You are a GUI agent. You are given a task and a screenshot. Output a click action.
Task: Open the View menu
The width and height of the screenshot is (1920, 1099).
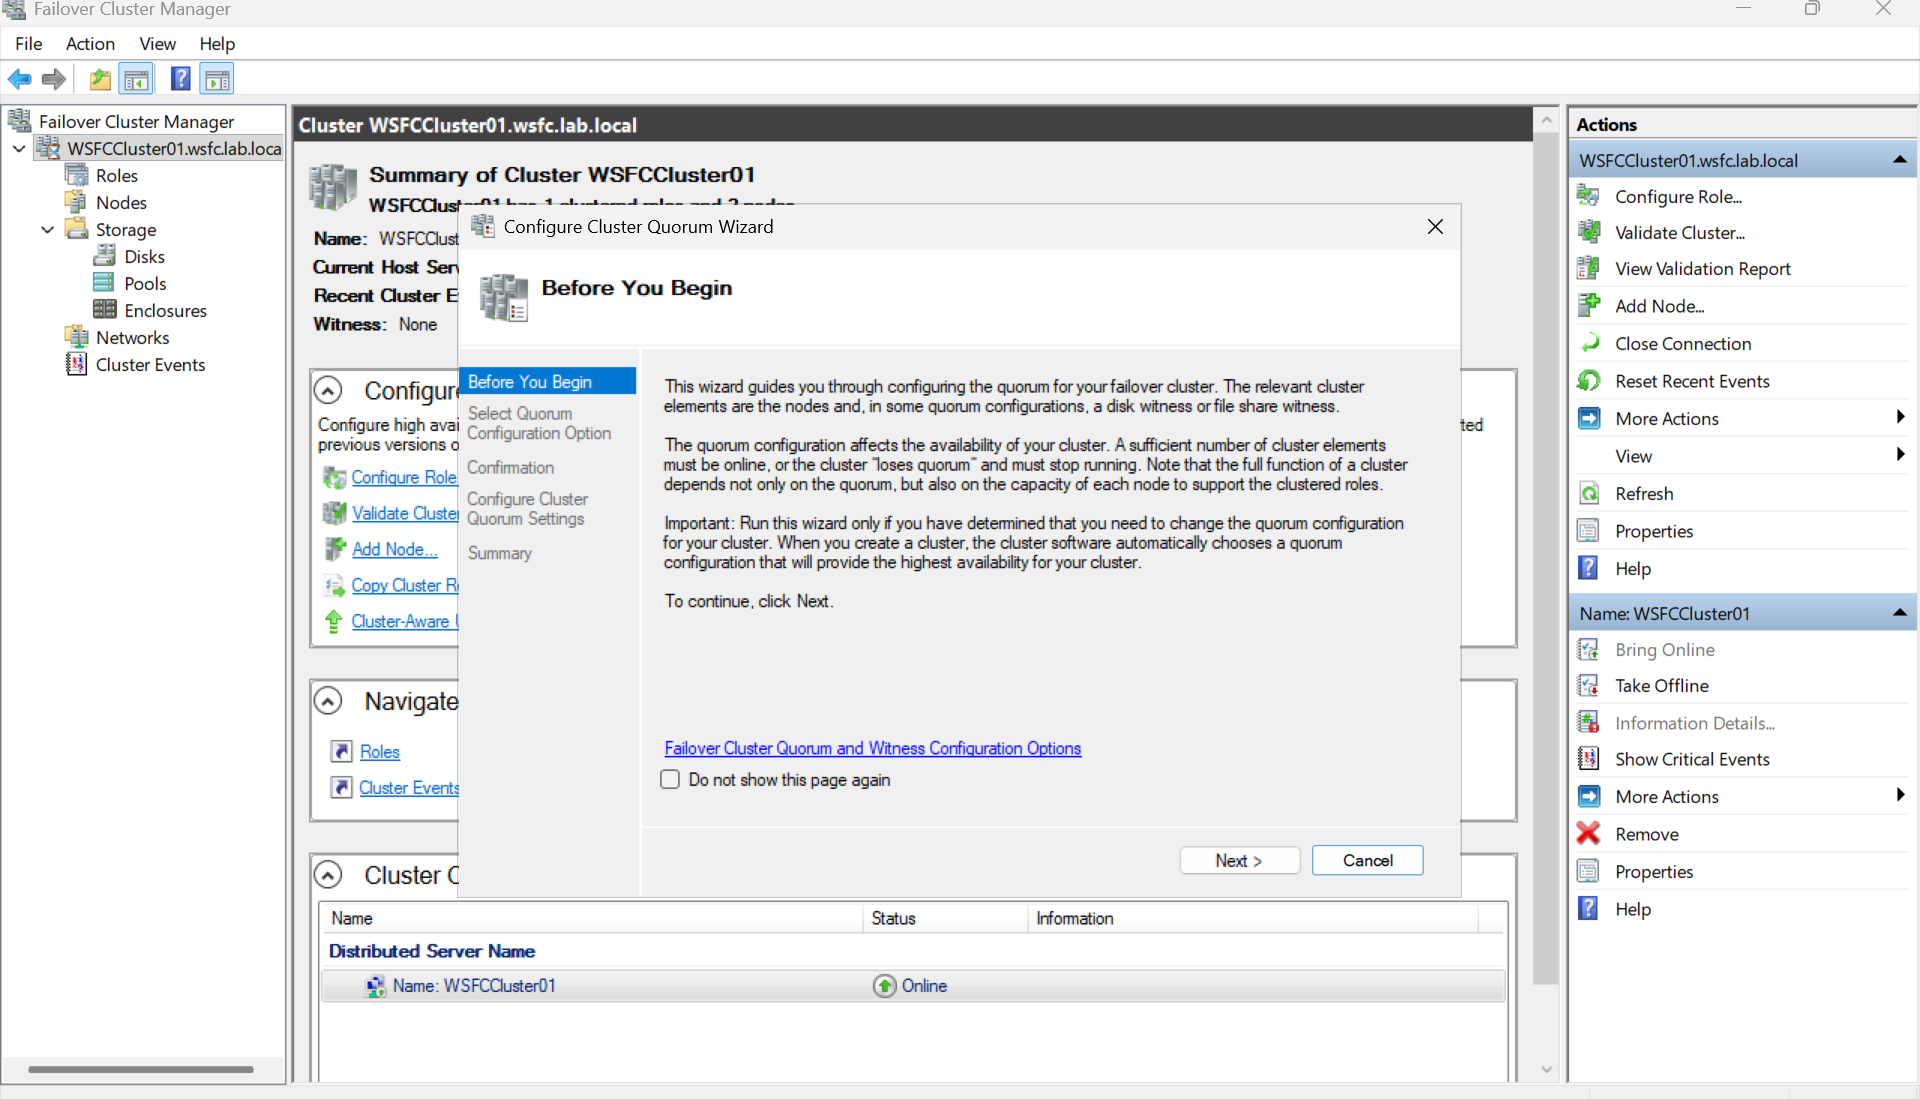pos(157,43)
